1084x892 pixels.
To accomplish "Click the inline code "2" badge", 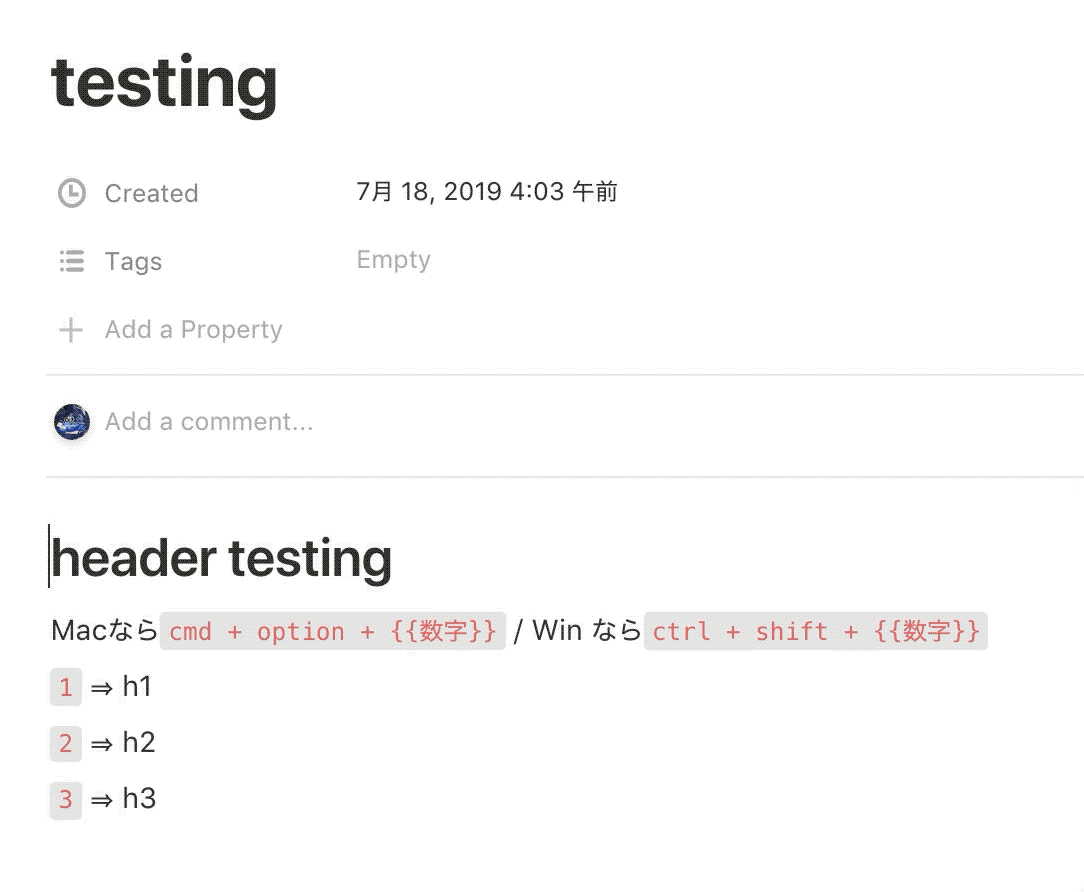I will [65, 743].
